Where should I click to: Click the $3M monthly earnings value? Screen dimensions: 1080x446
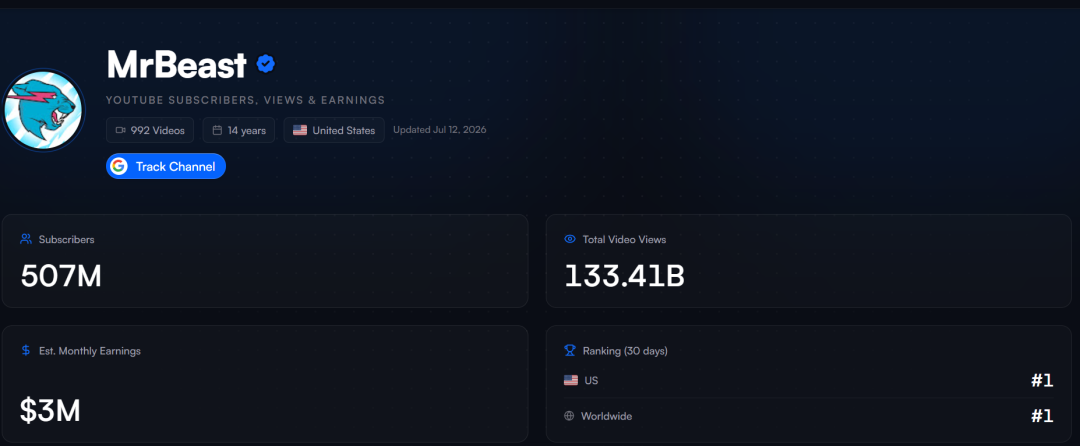50,411
